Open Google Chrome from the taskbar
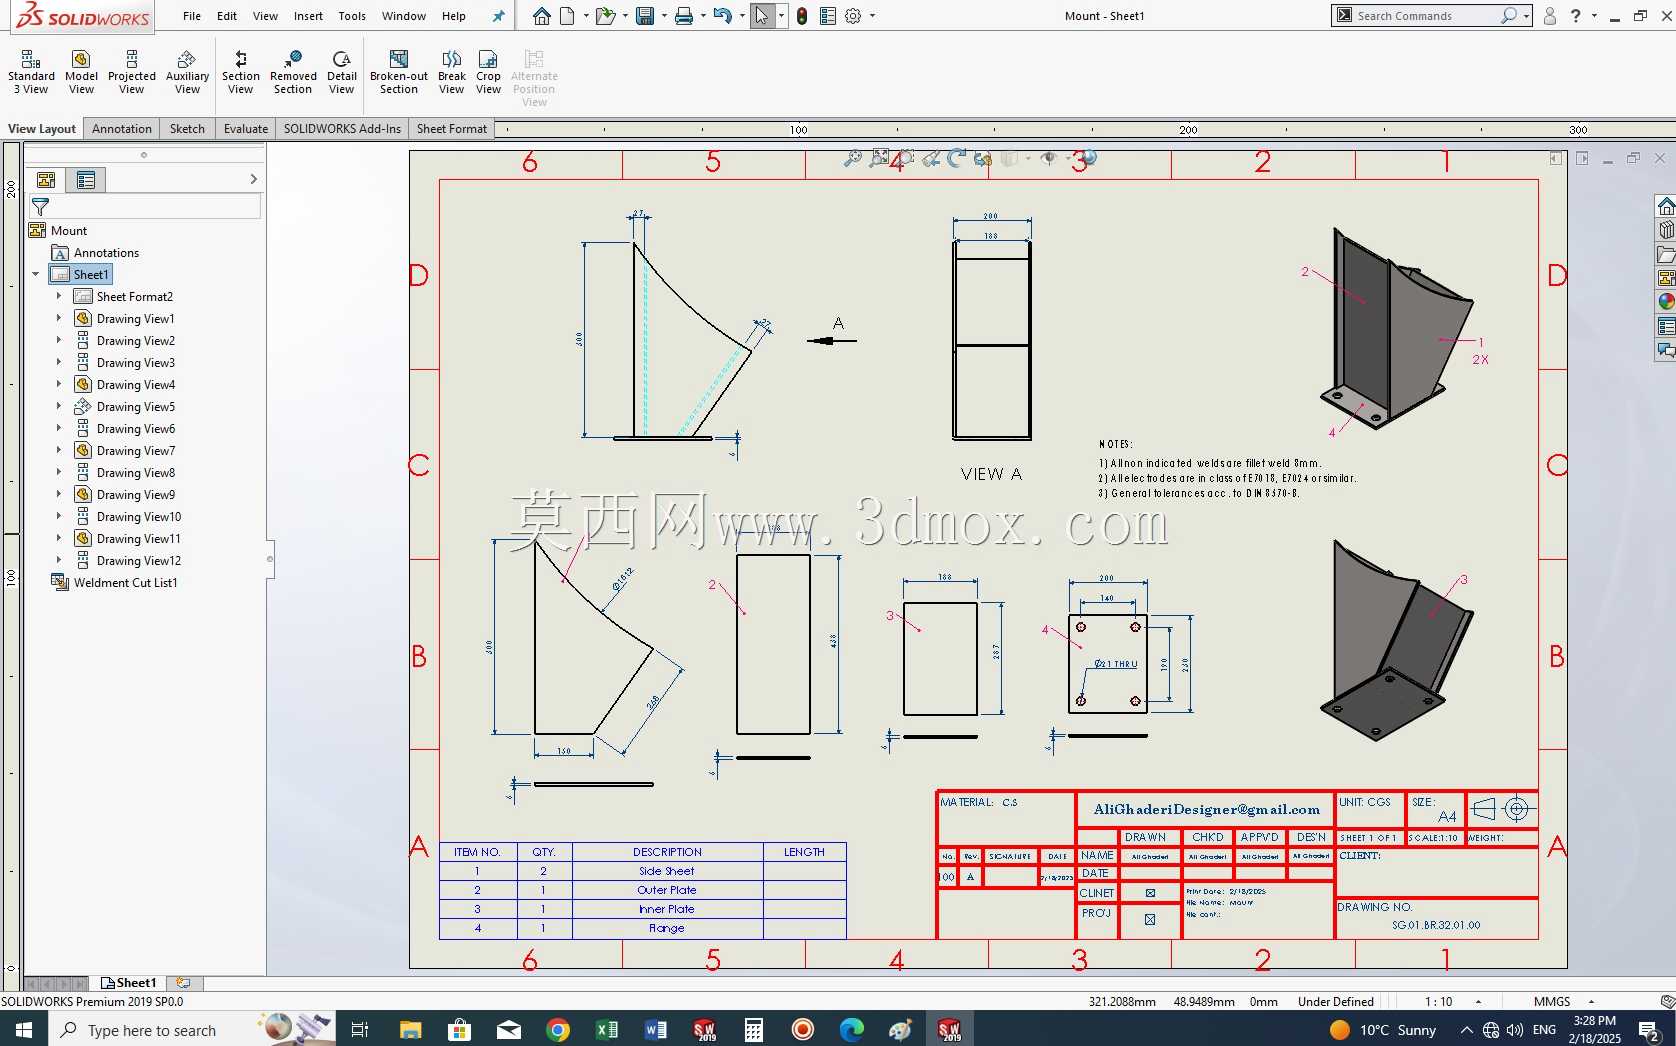This screenshot has height=1046, width=1676. (x=558, y=1029)
